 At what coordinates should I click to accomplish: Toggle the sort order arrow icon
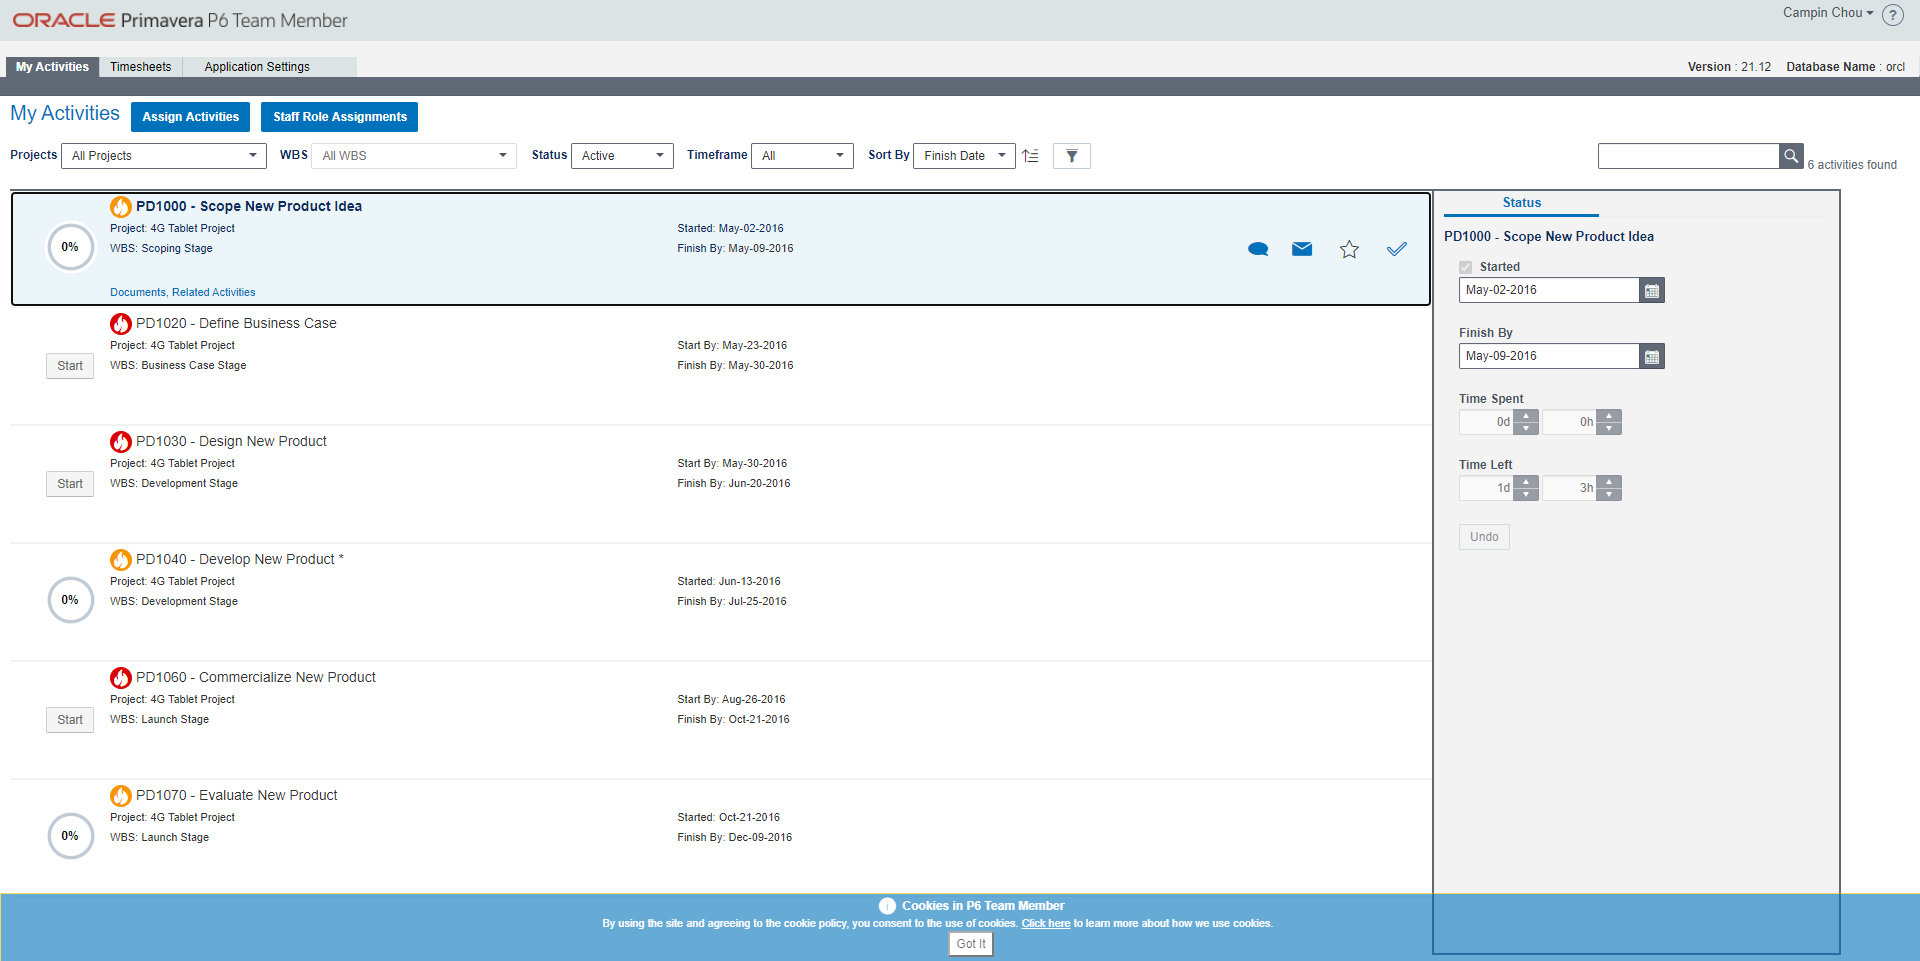coord(1031,156)
